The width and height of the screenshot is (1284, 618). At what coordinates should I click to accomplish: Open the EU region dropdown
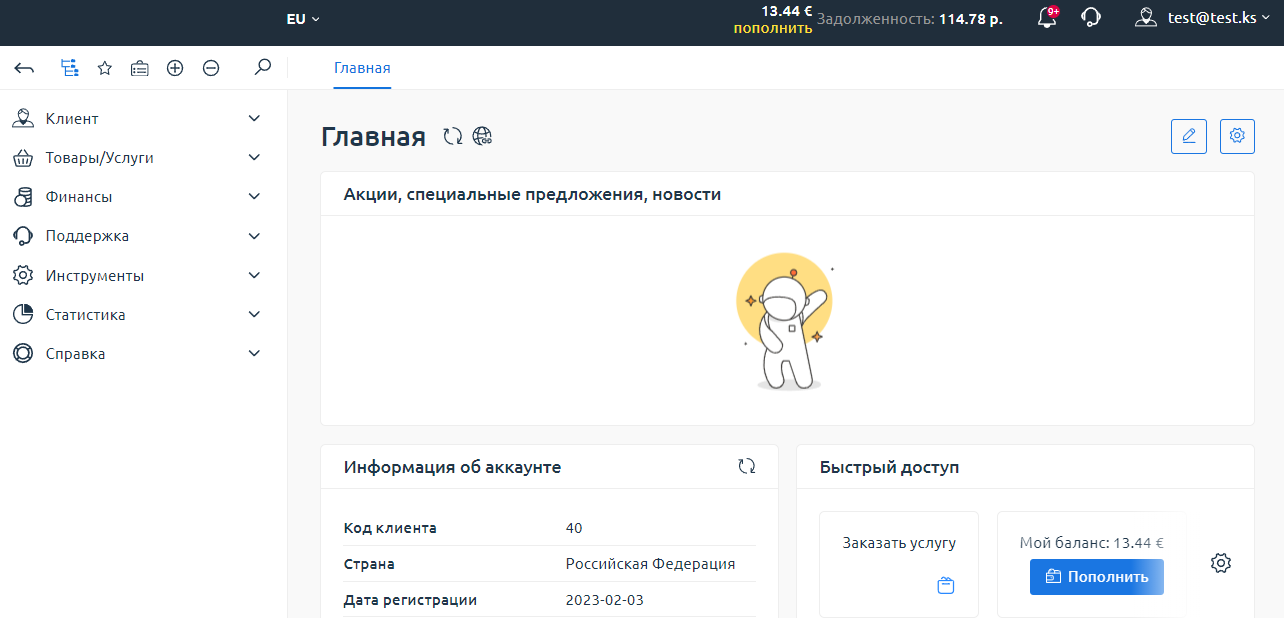click(x=303, y=19)
